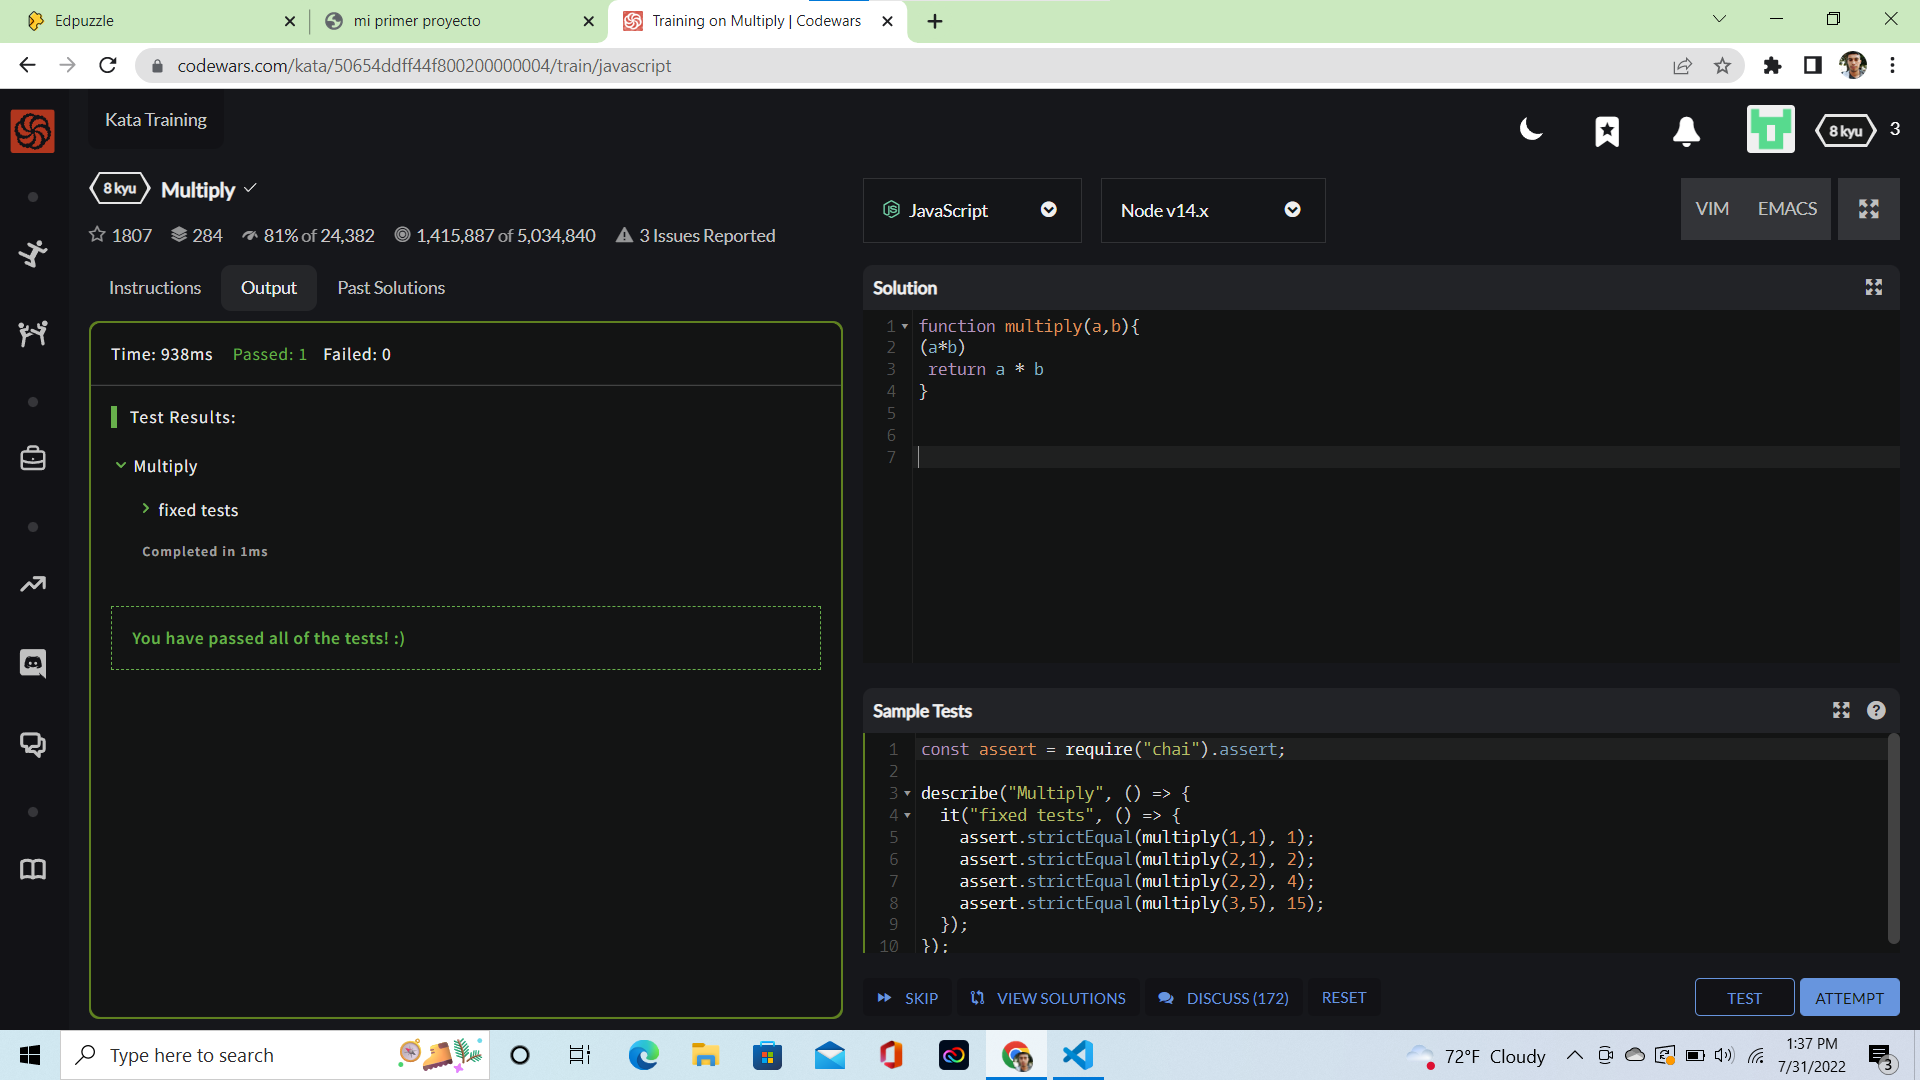Open the leaderboard trending arrow icon

tap(33, 583)
